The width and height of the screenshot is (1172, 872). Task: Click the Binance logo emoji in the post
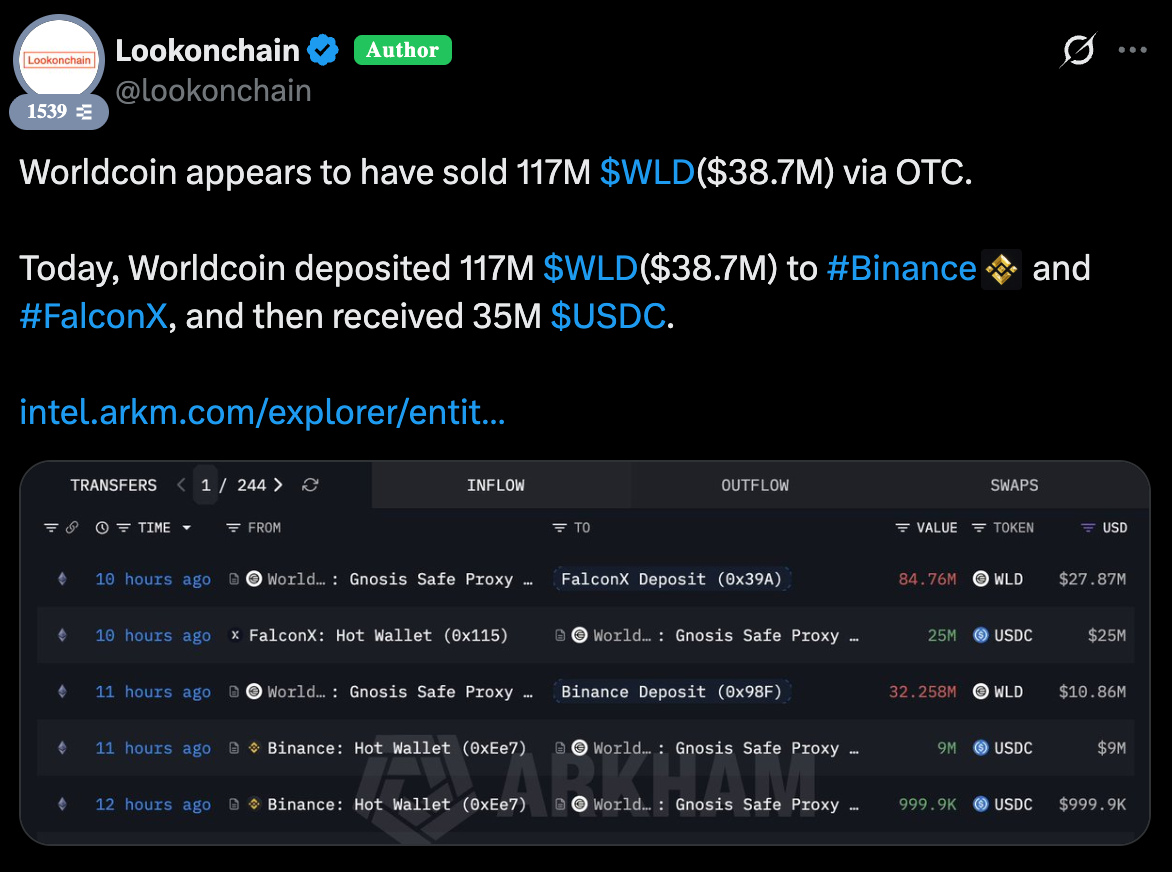tap(1001, 268)
